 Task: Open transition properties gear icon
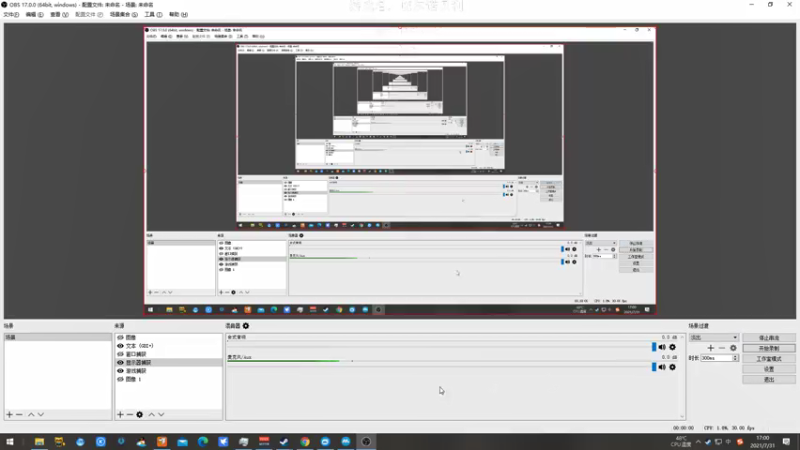click(x=733, y=348)
